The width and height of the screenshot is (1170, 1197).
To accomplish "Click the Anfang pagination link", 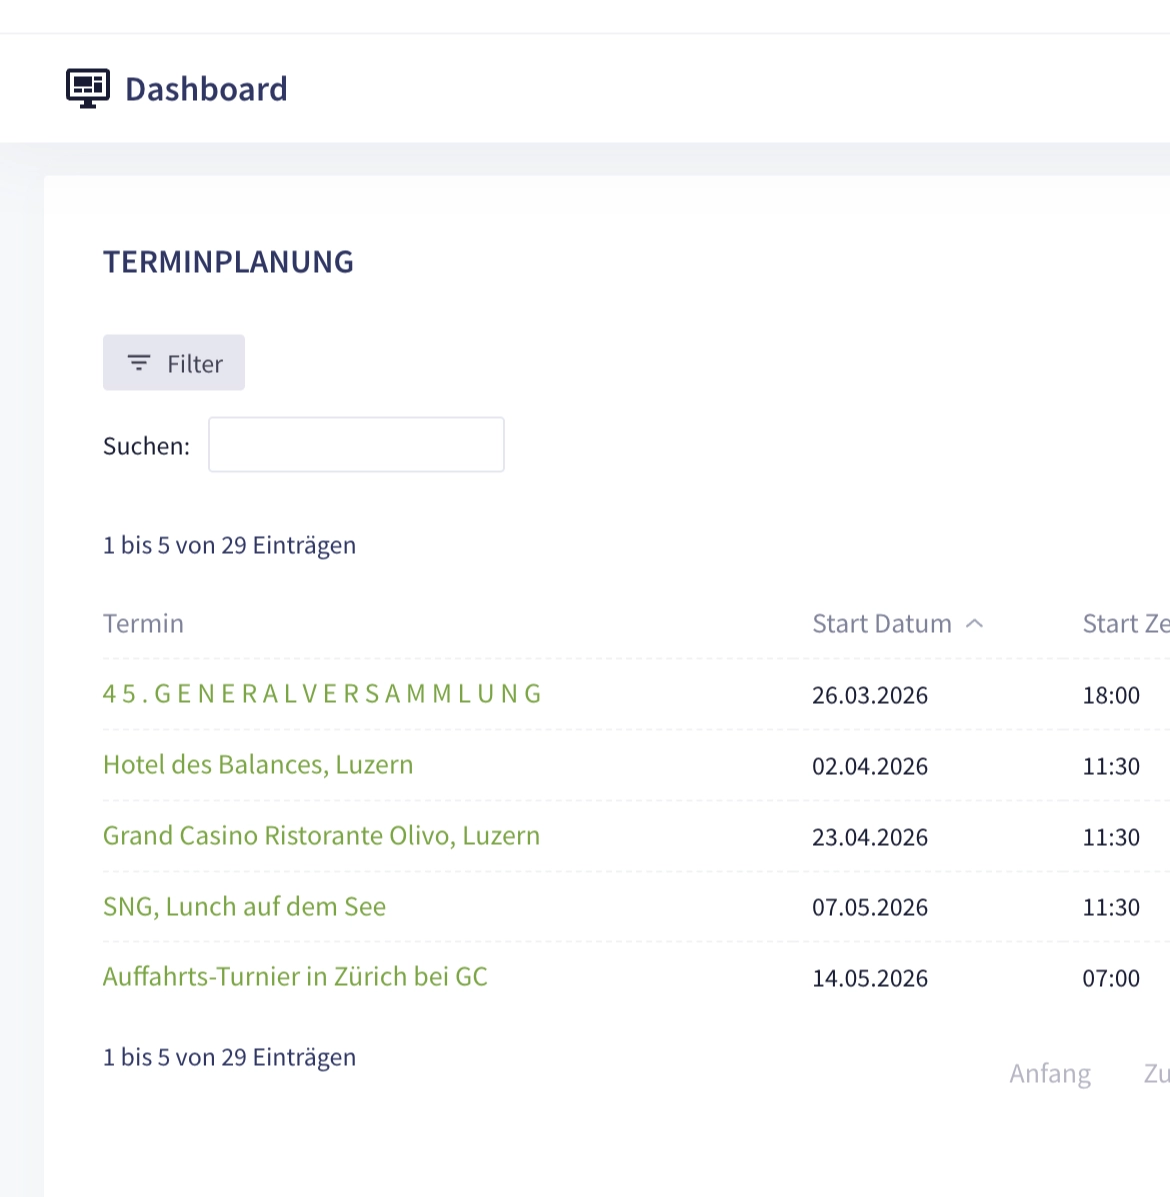I will pyautogui.click(x=1050, y=1073).
